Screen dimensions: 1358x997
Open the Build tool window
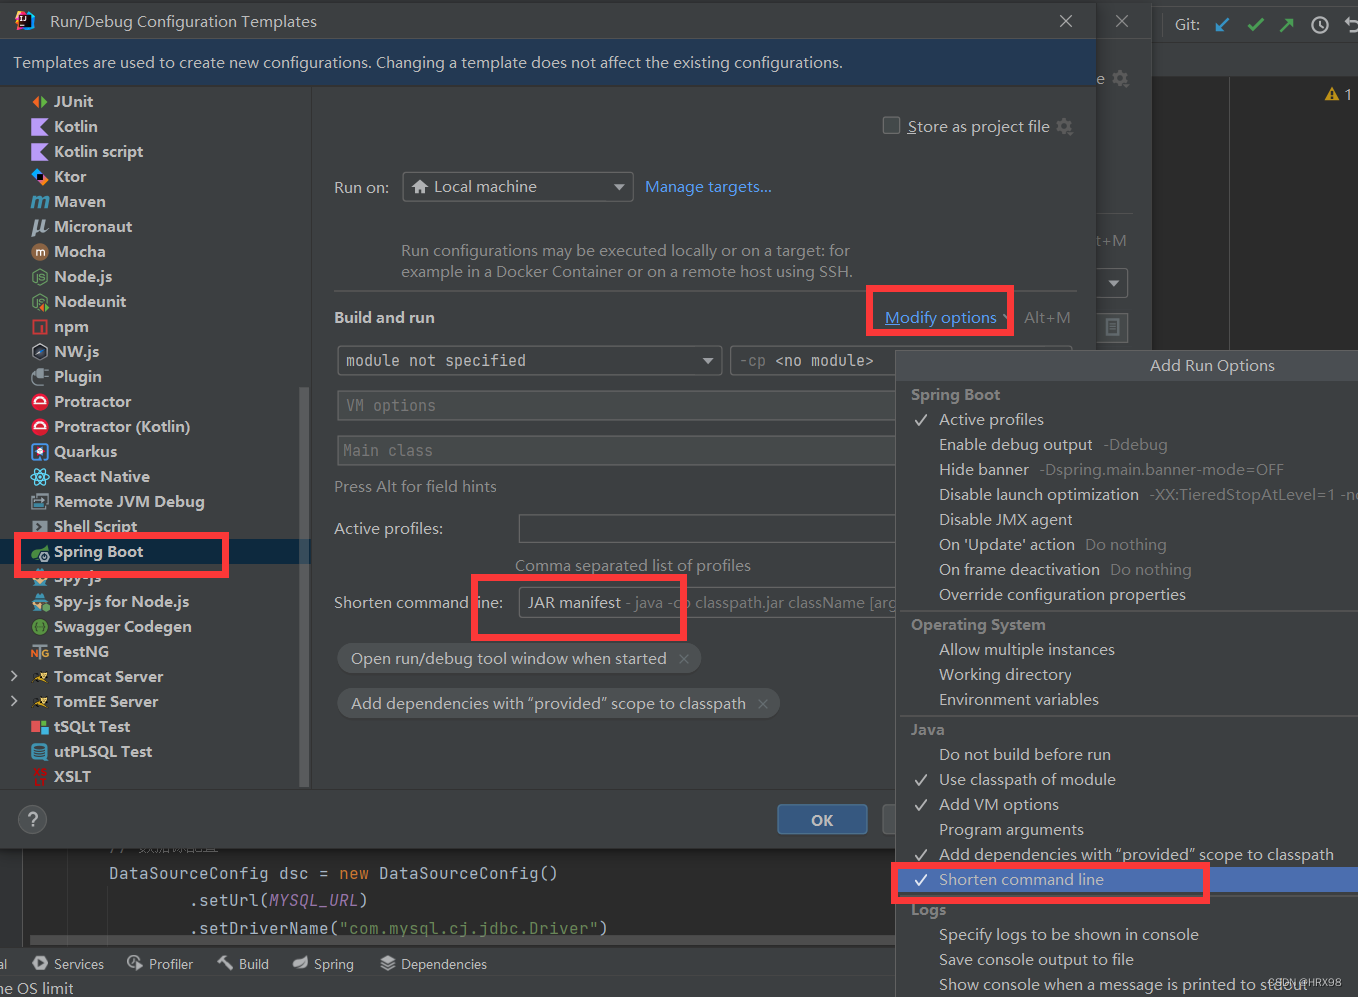click(243, 964)
